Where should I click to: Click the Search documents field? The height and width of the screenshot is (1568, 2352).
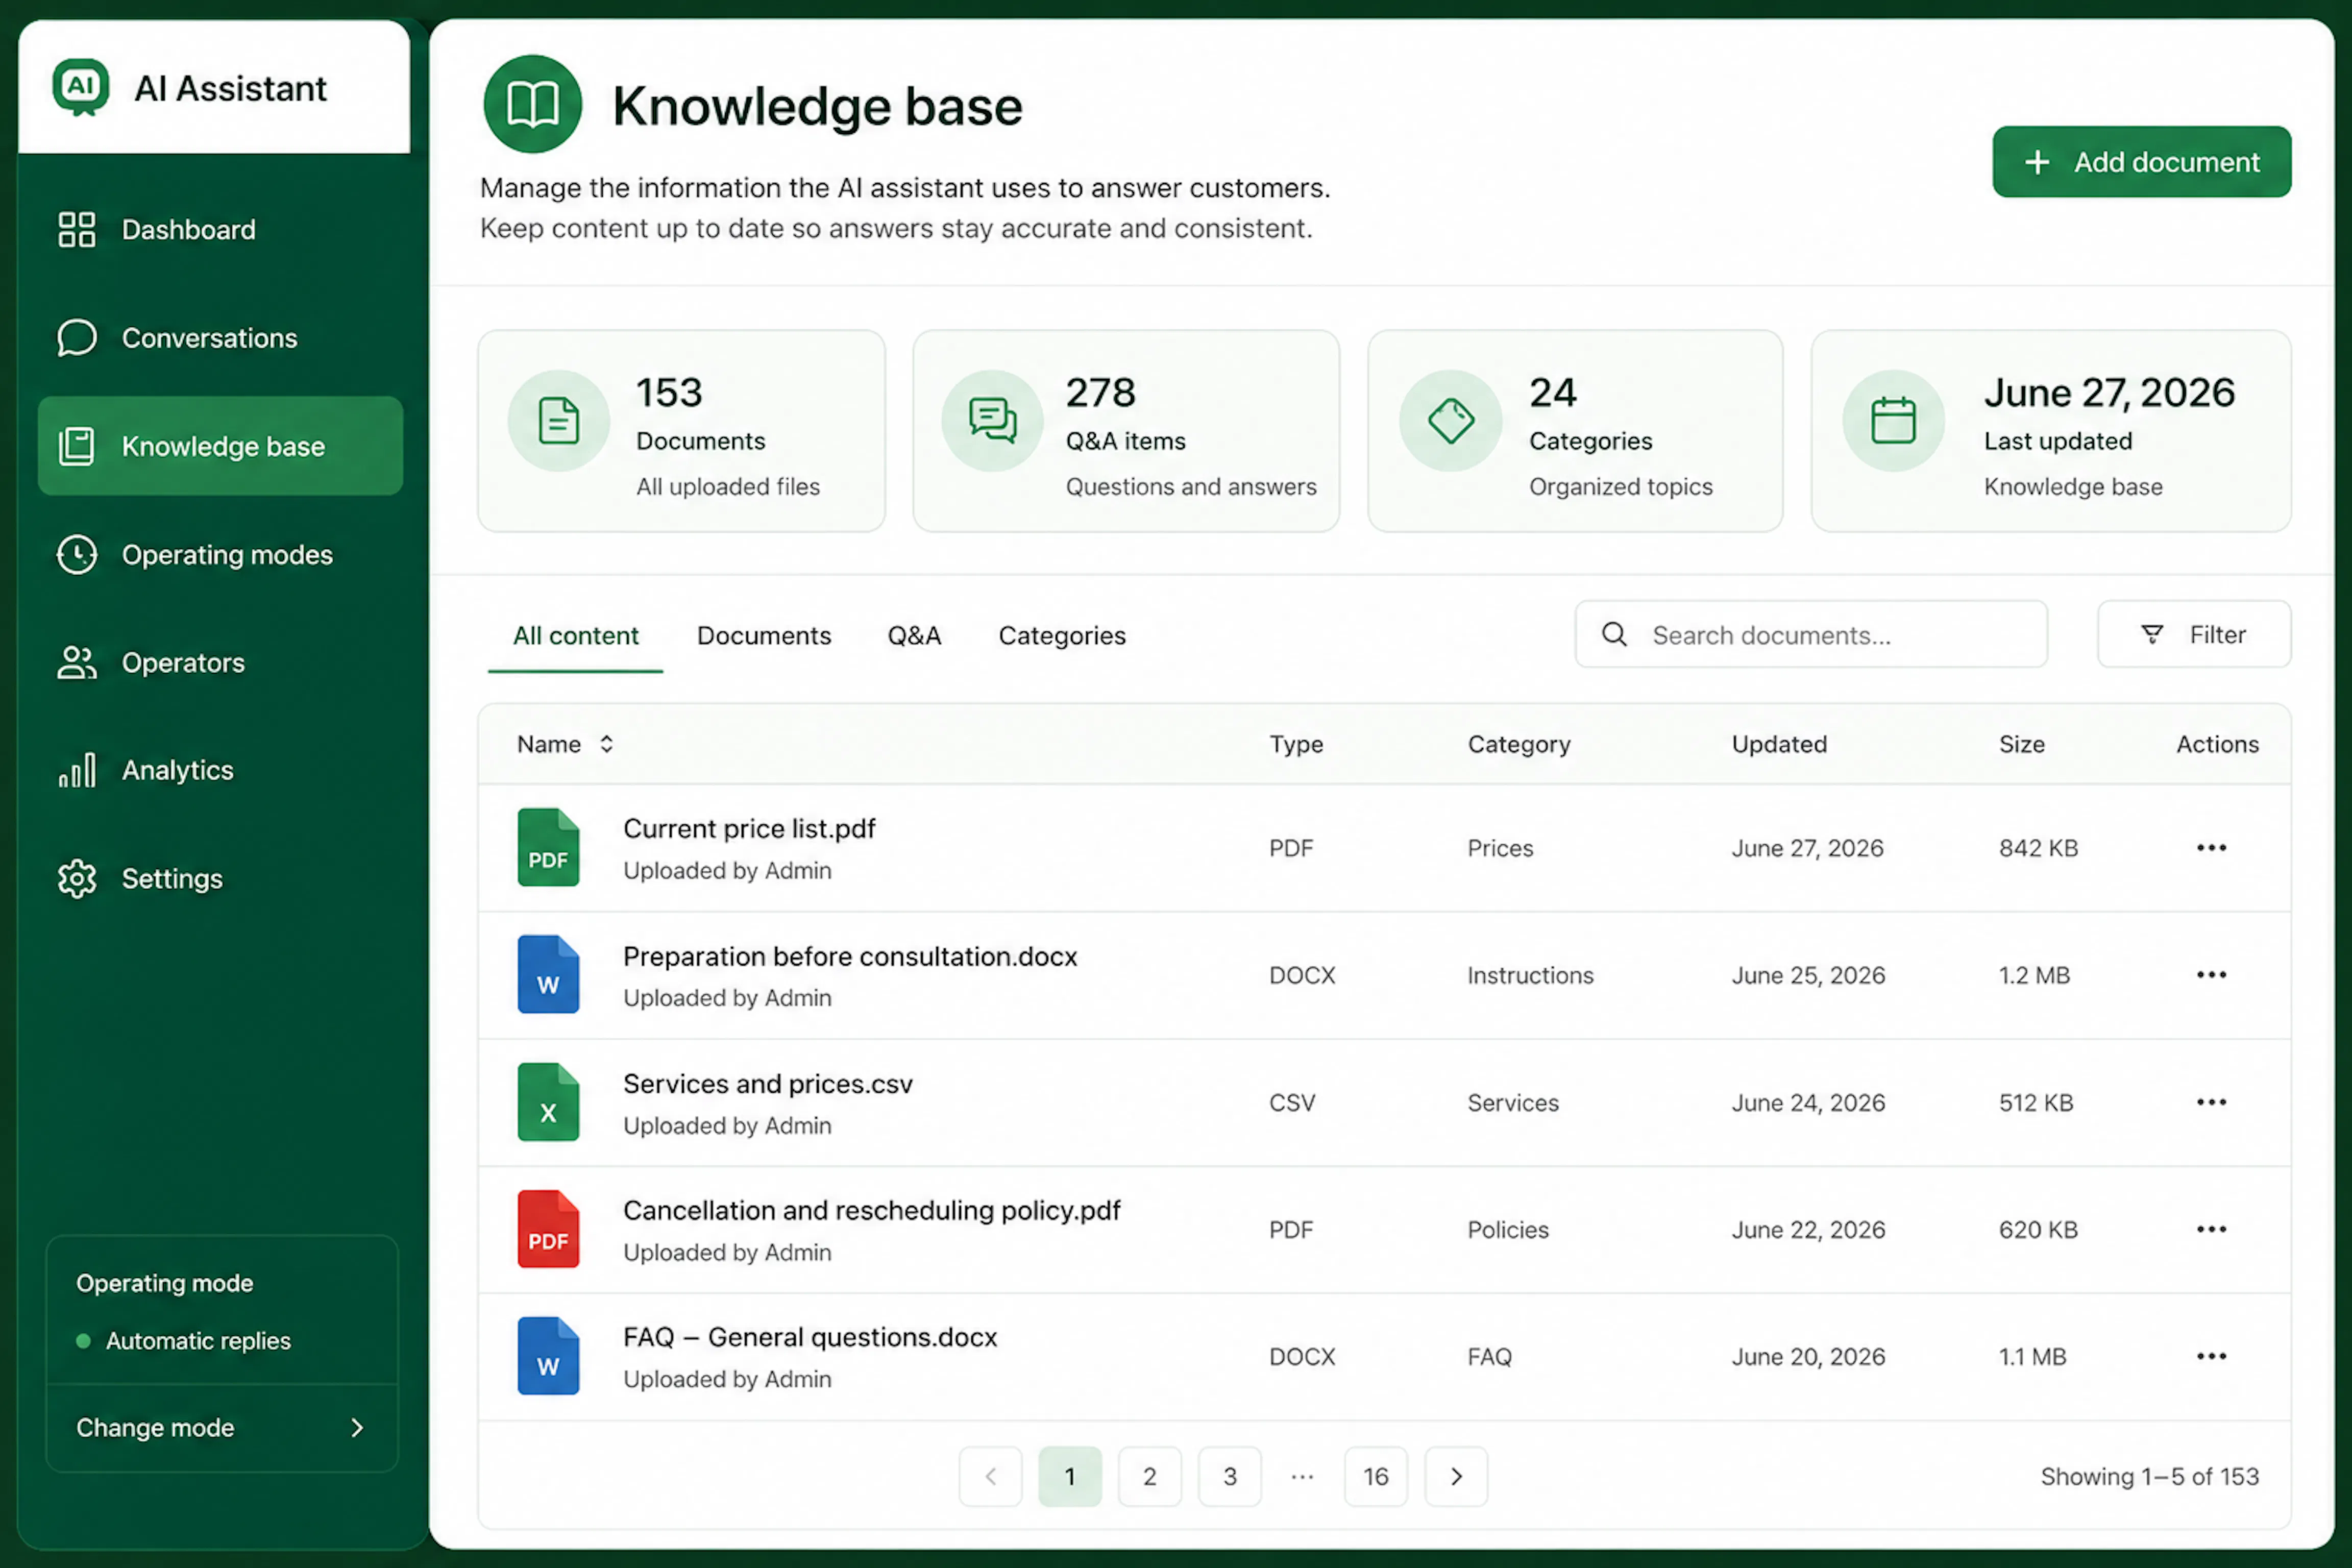[1811, 634]
